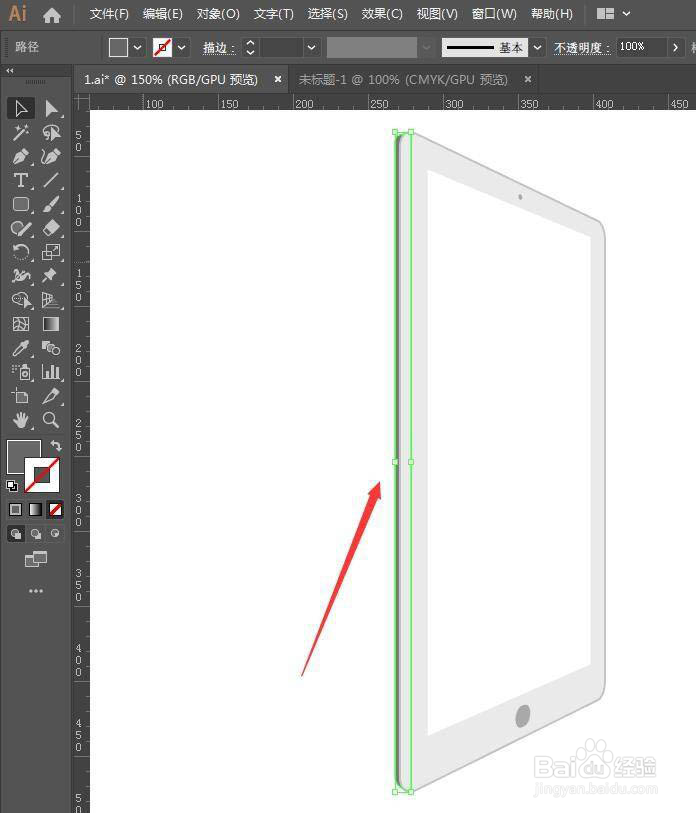Viewport: 696px width, 813px height.
Task: Select the Paintbrush tool
Action: click(x=51, y=204)
